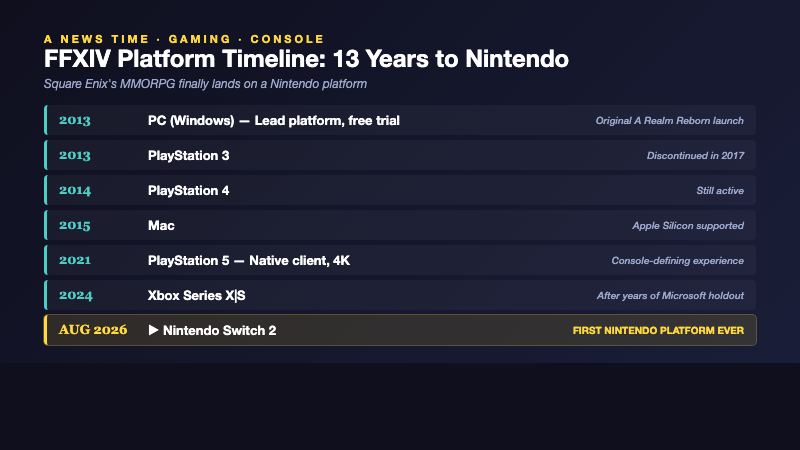800x450 pixels.
Task: Click the 'Discontinued in 2017' note
Action: [695, 156]
